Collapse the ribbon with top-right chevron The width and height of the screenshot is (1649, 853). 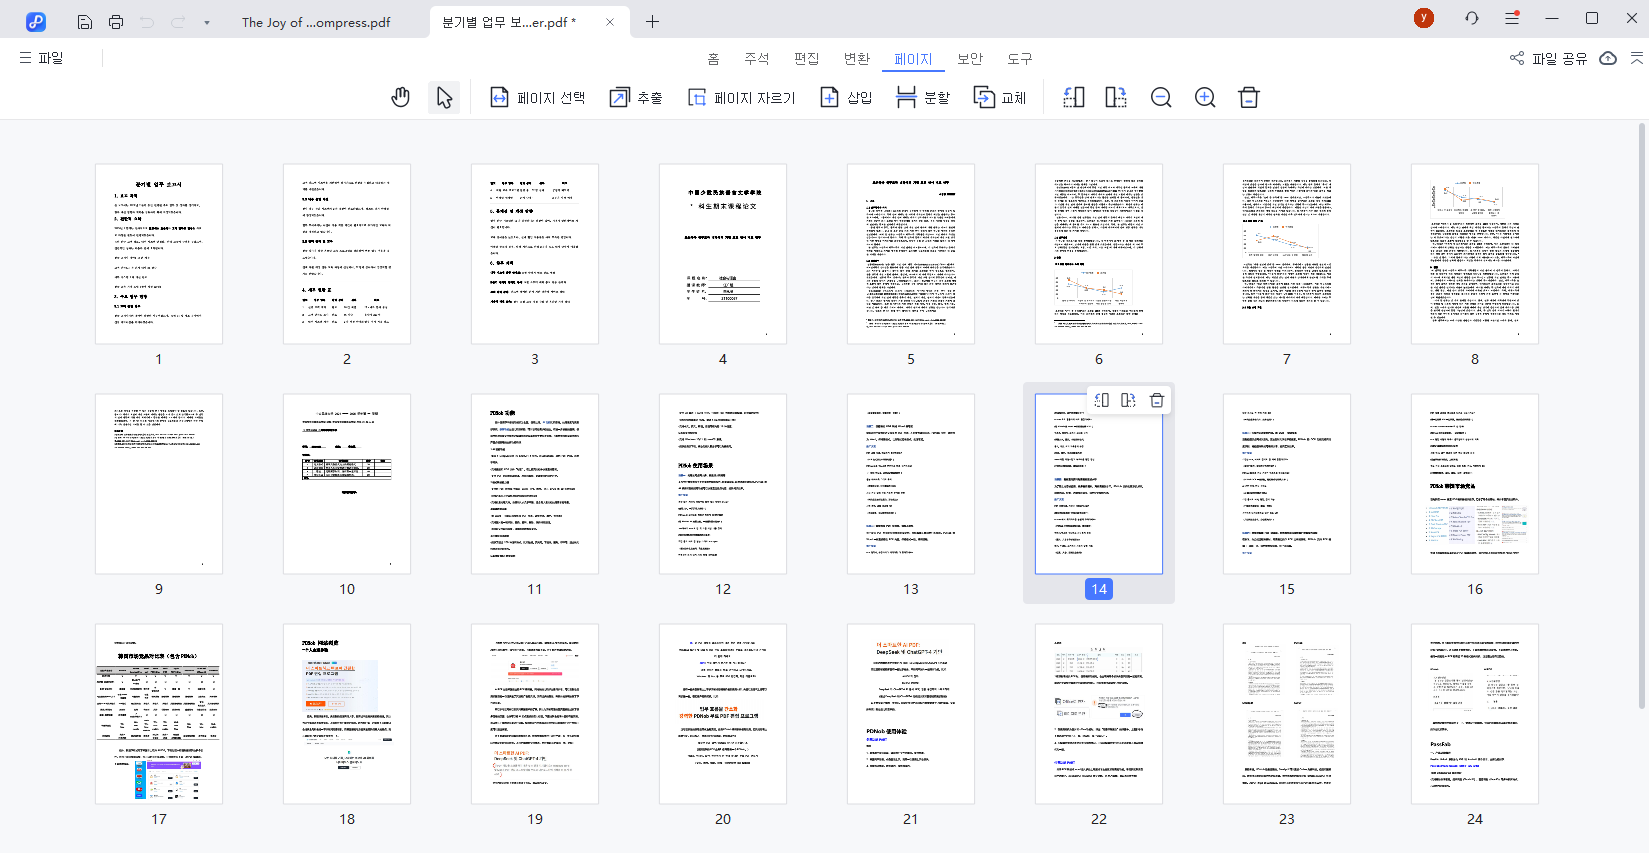click(x=1637, y=58)
